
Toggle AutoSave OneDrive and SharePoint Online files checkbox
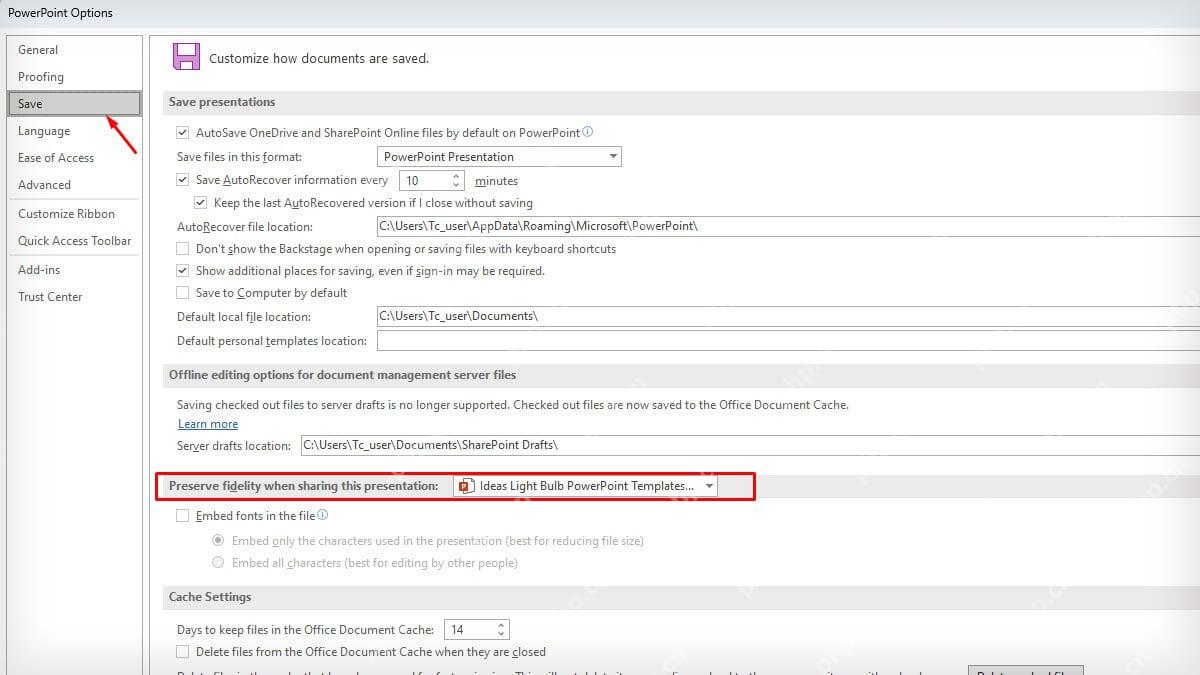click(182, 132)
